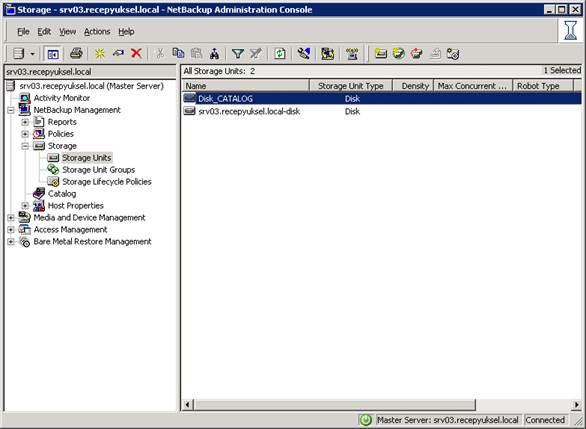Screen dimensions: 586x429
Task: Expand Media and Device Management node
Action: (11, 218)
